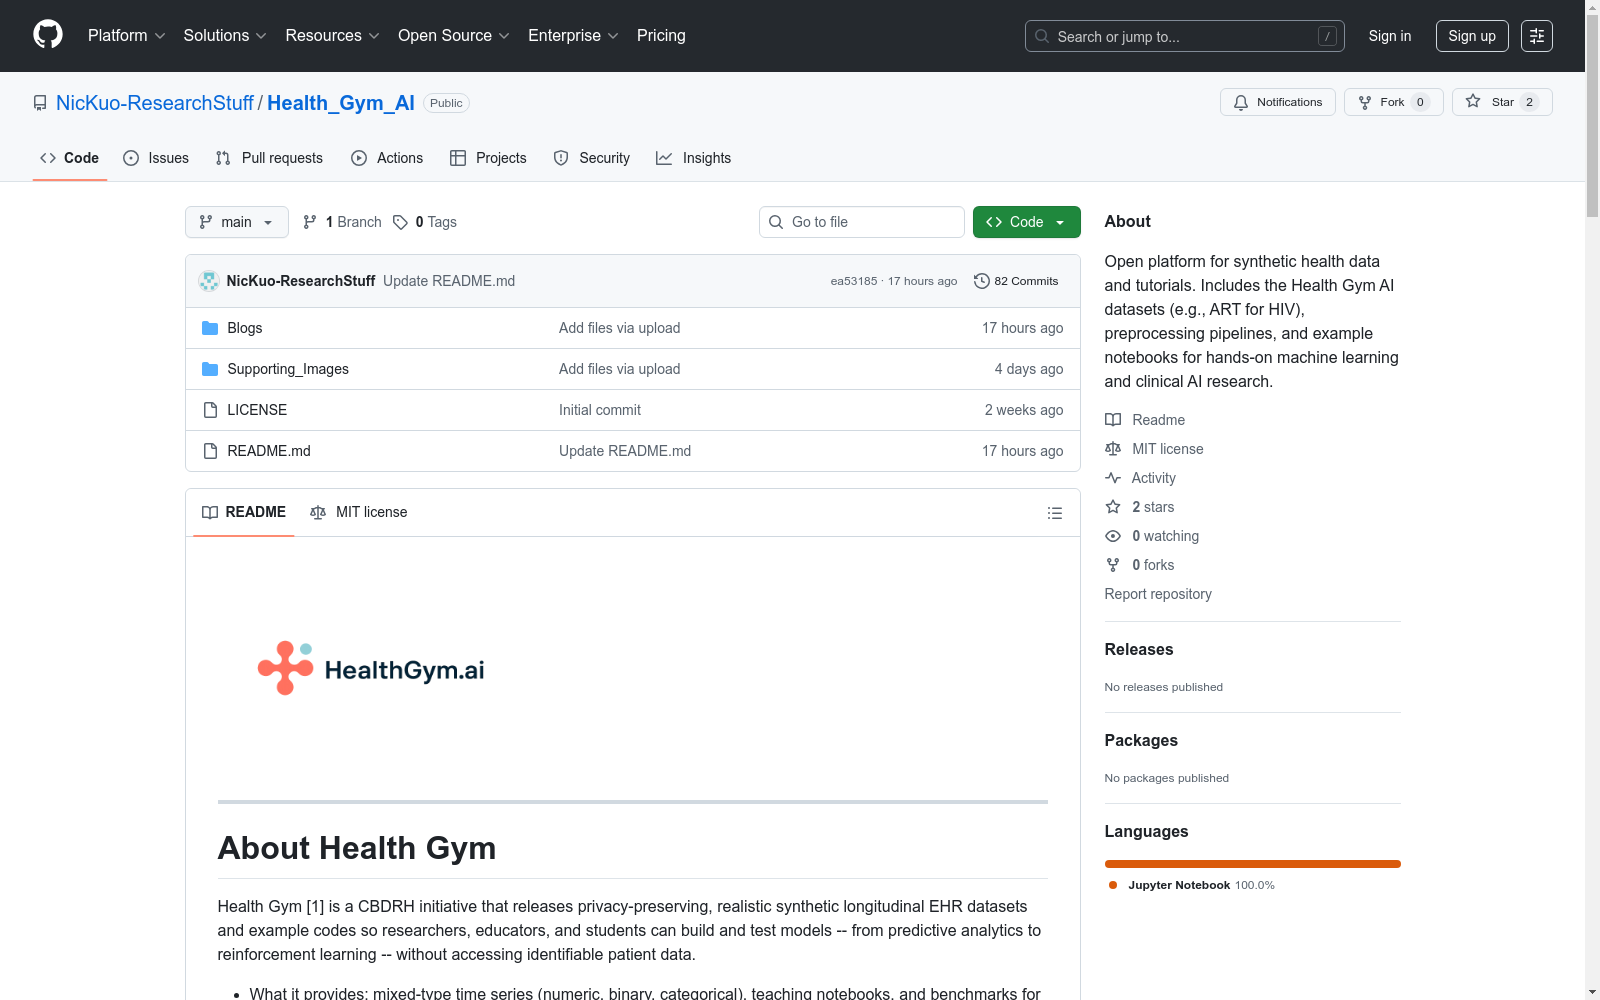Focus the Search or jump to field

pos(1185,36)
